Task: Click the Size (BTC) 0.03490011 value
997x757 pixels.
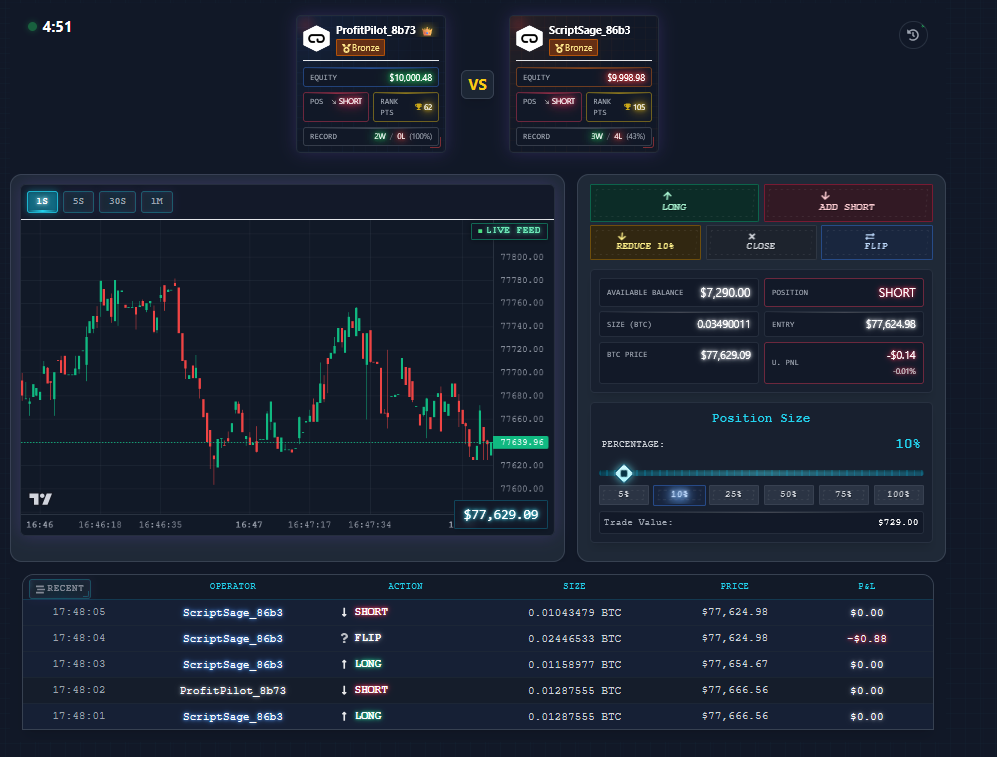Action: 724,324
